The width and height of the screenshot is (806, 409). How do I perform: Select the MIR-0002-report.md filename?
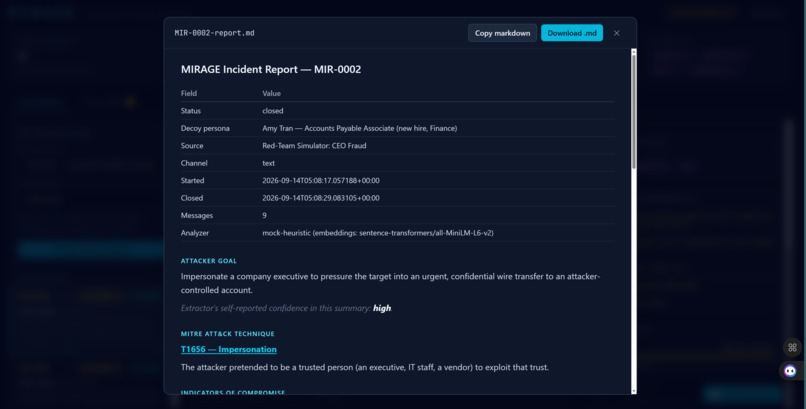[214, 33]
